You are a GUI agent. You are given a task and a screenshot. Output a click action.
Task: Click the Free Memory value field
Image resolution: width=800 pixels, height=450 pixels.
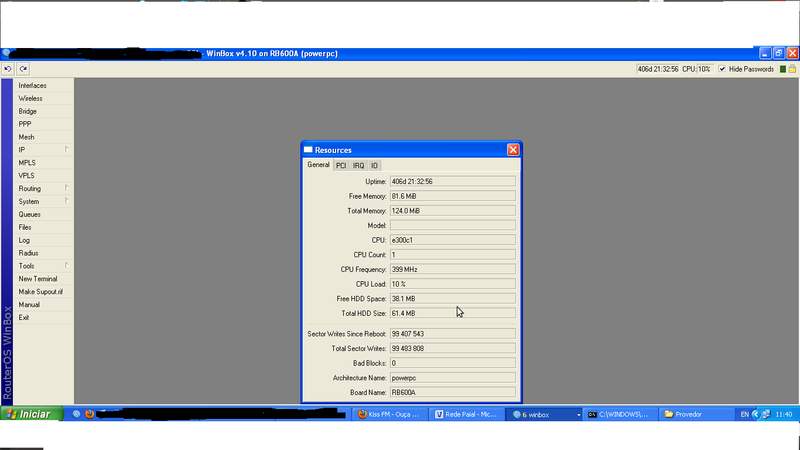pos(453,196)
